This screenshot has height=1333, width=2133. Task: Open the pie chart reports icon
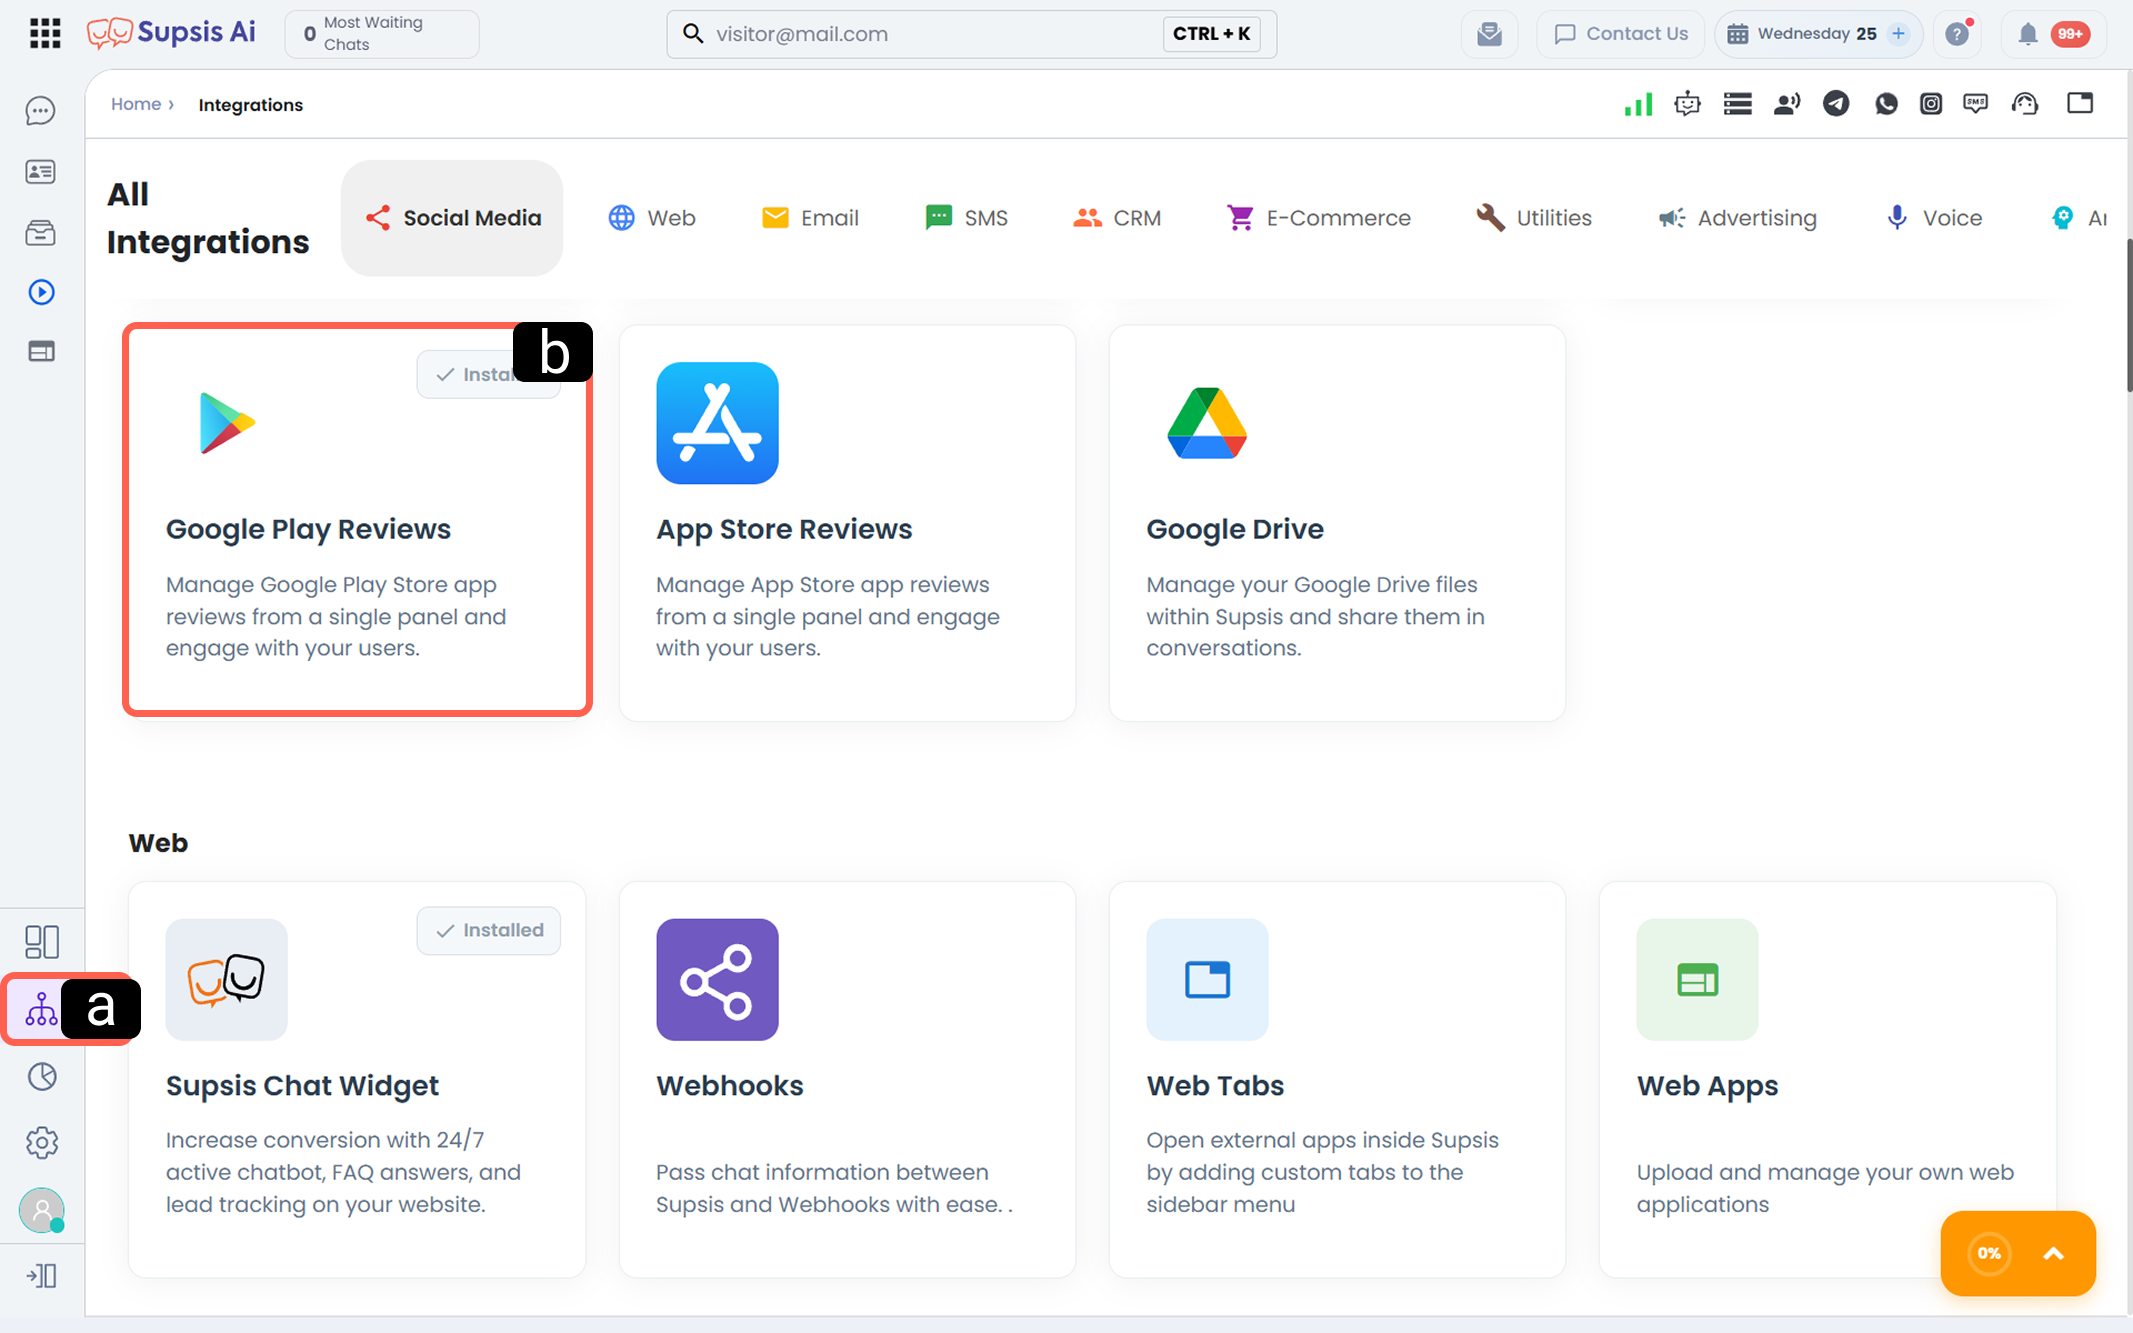click(42, 1077)
